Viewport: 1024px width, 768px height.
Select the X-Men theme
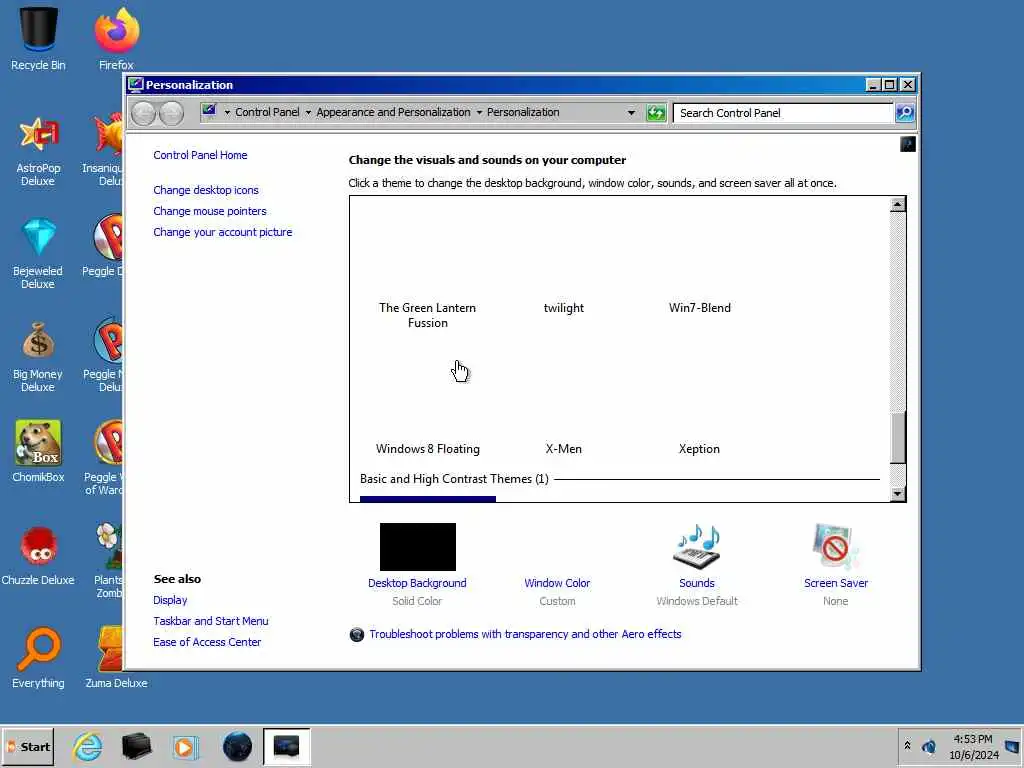tap(564, 449)
